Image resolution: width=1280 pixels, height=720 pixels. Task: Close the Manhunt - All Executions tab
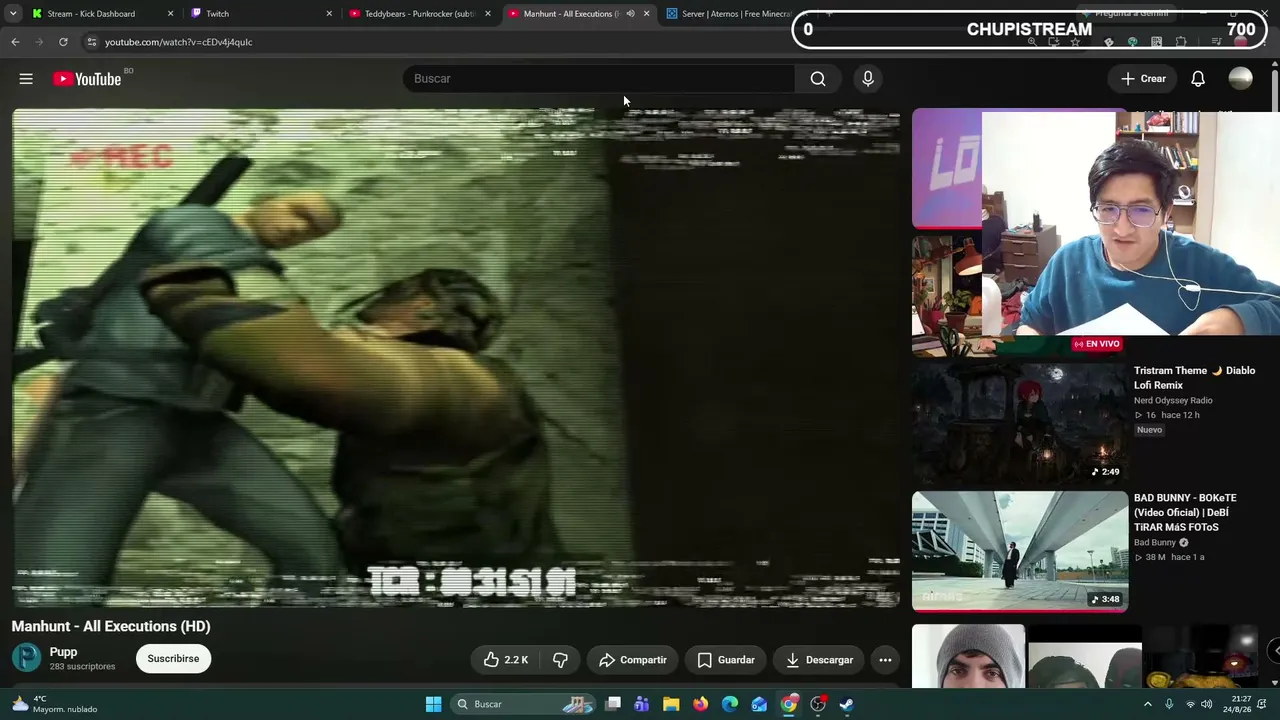(646, 14)
